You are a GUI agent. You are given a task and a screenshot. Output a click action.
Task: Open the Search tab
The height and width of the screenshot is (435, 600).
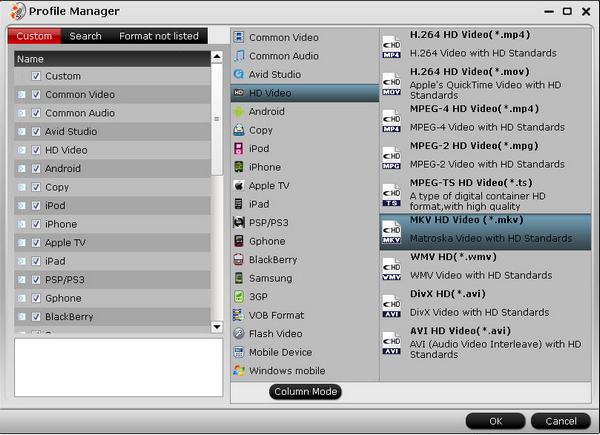coord(85,36)
